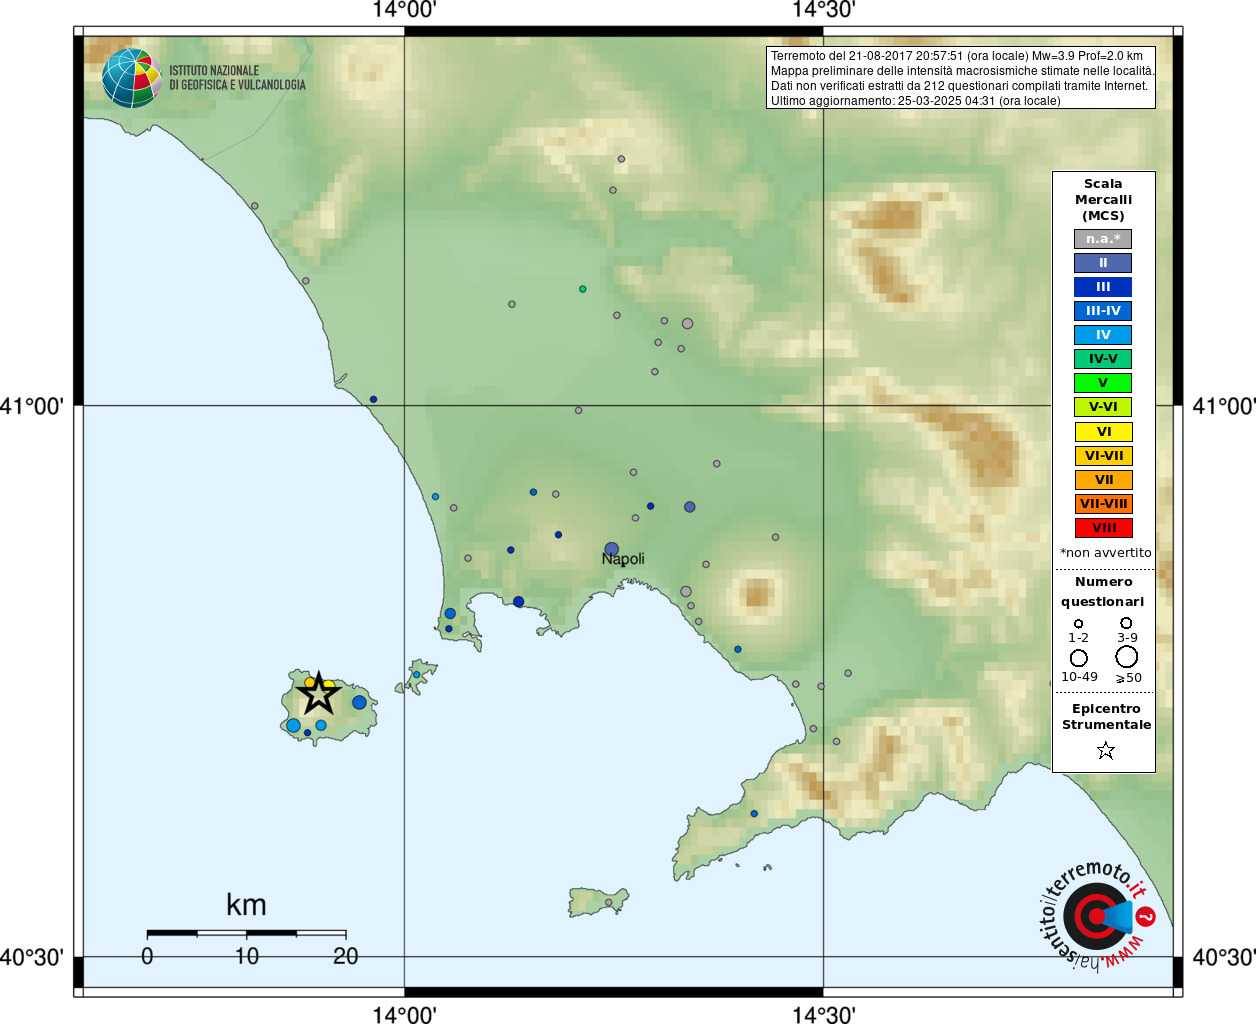Select the red VIII intensity swatch
Viewport: 1256px width, 1024px height.
(1103, 528)
